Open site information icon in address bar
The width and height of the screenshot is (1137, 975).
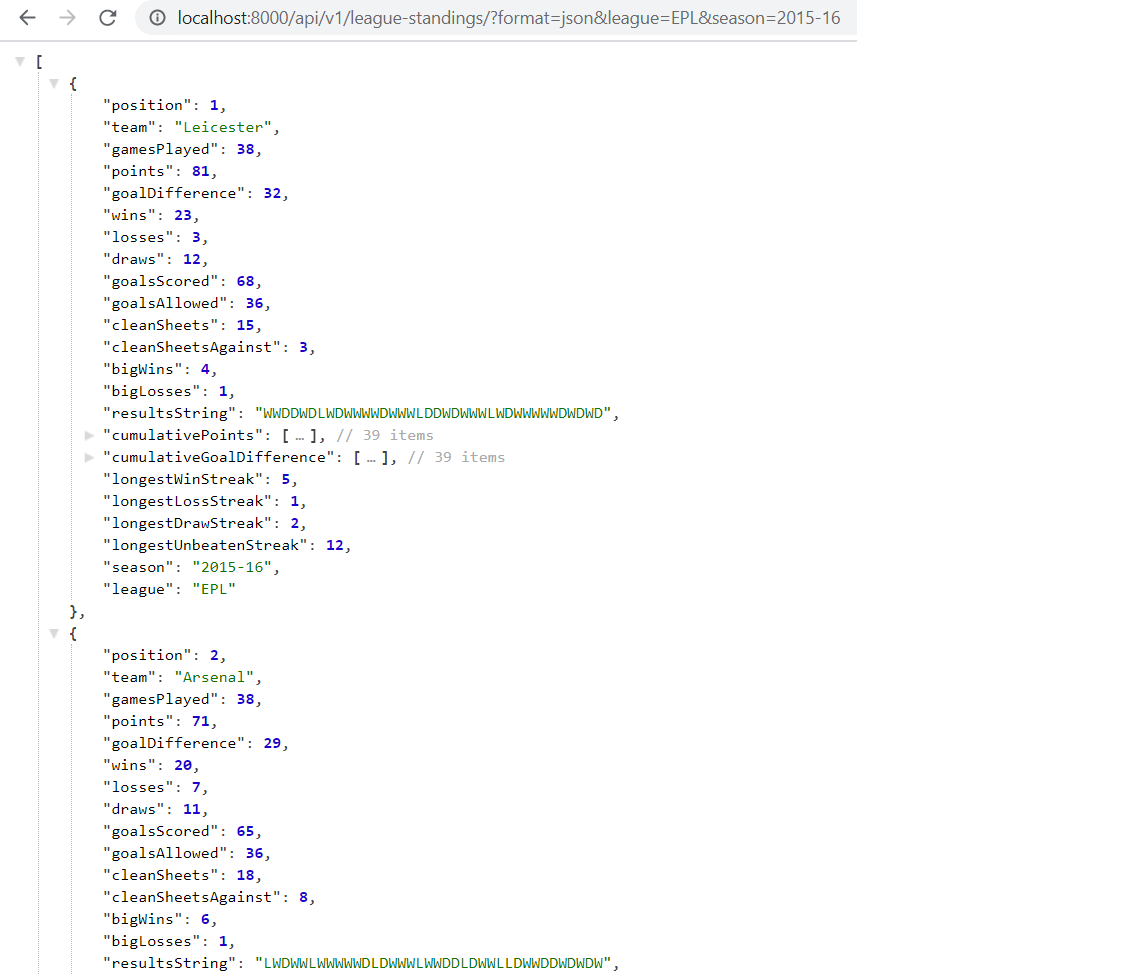[x=157, y=17]
